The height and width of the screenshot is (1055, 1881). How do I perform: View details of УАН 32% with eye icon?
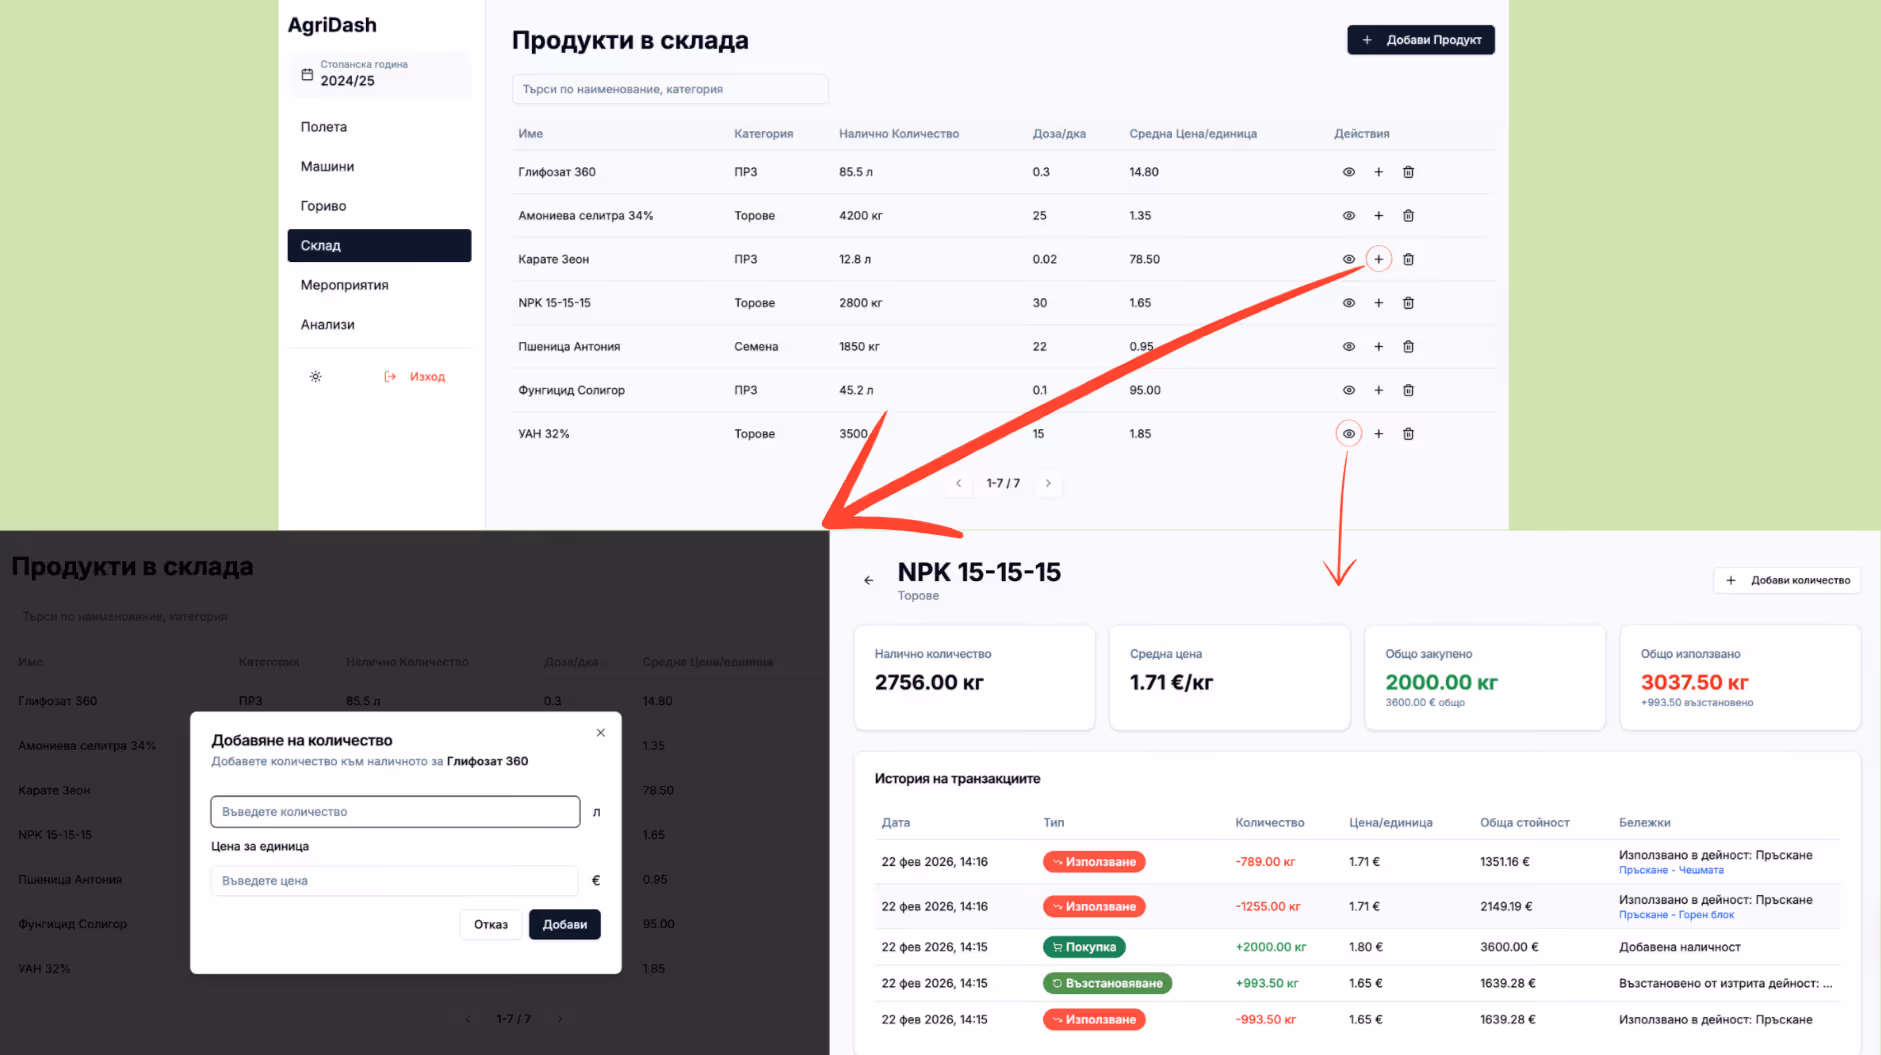tap(1348, 434)
